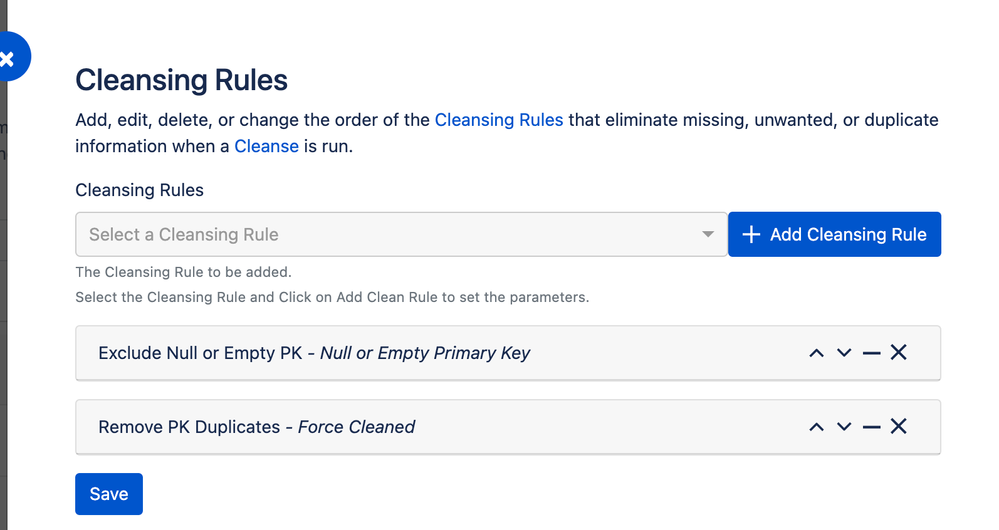Open the Select a Cleansing Rule combo box

tap(390, 235)
